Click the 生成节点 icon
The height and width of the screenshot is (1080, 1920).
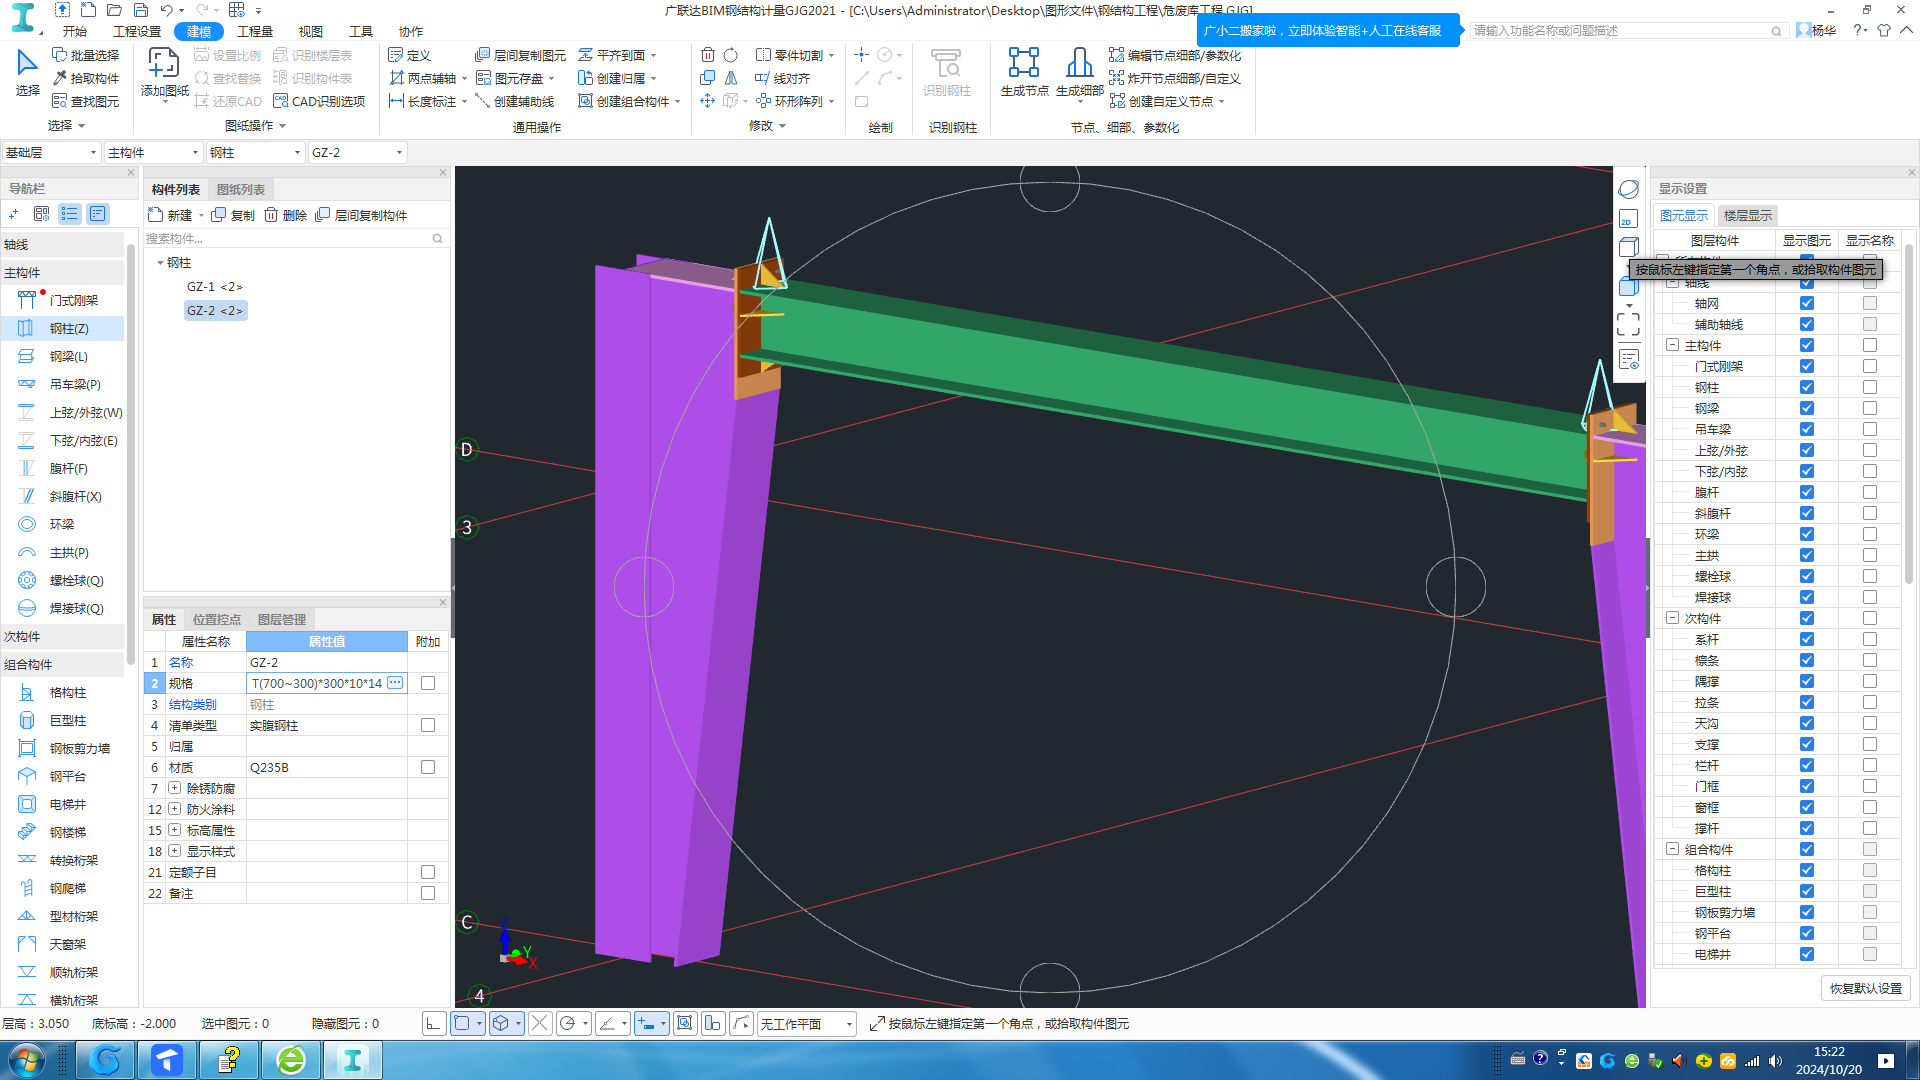[1023, 62]
